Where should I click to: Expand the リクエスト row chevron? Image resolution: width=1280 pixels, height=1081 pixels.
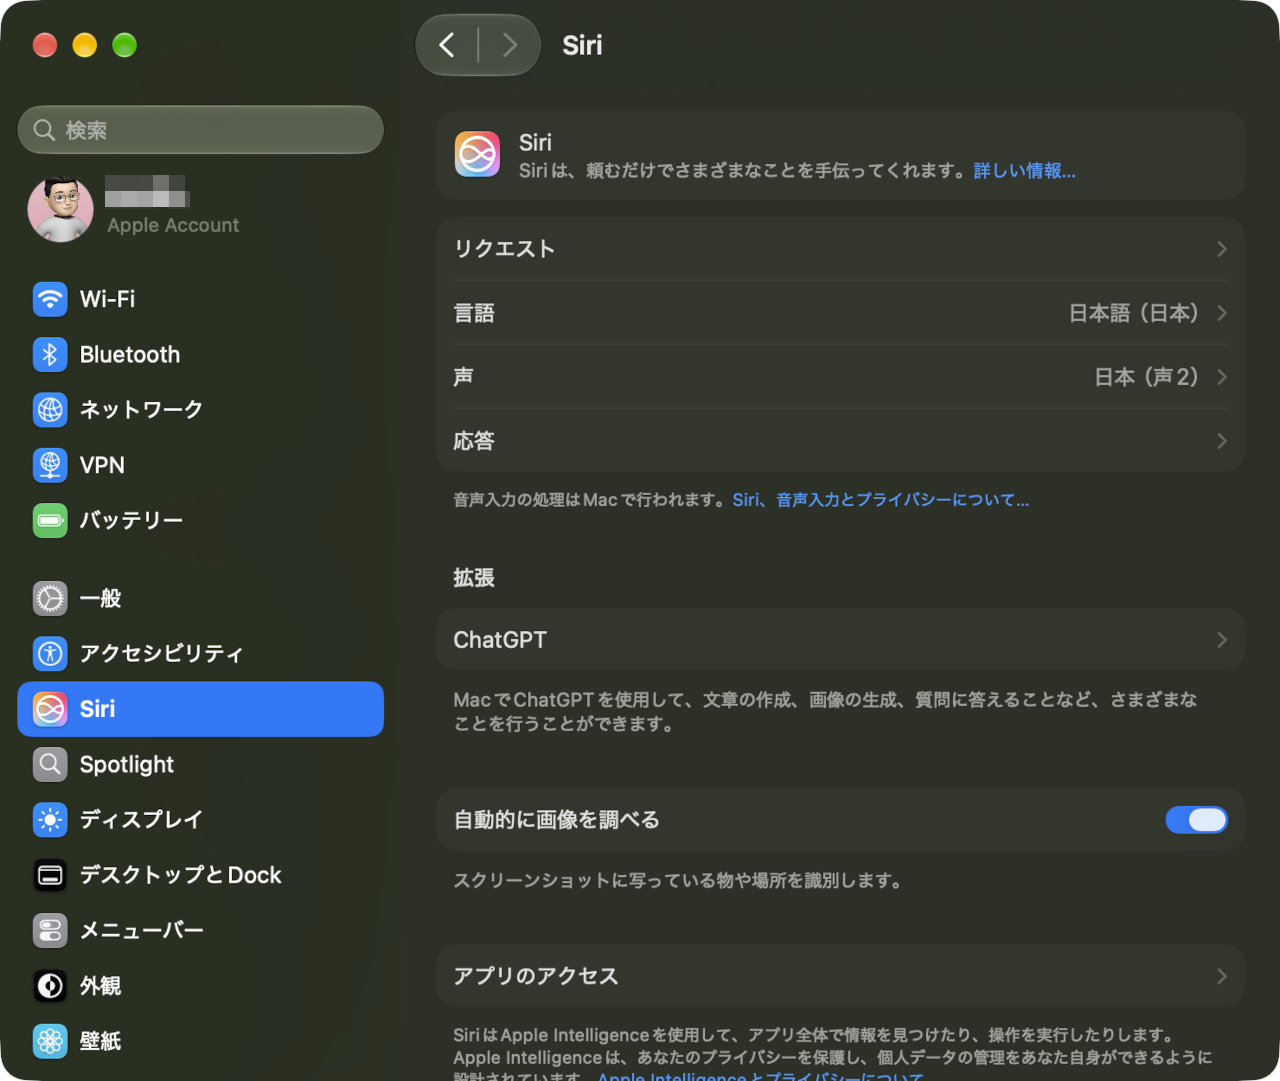point(1221,249)
